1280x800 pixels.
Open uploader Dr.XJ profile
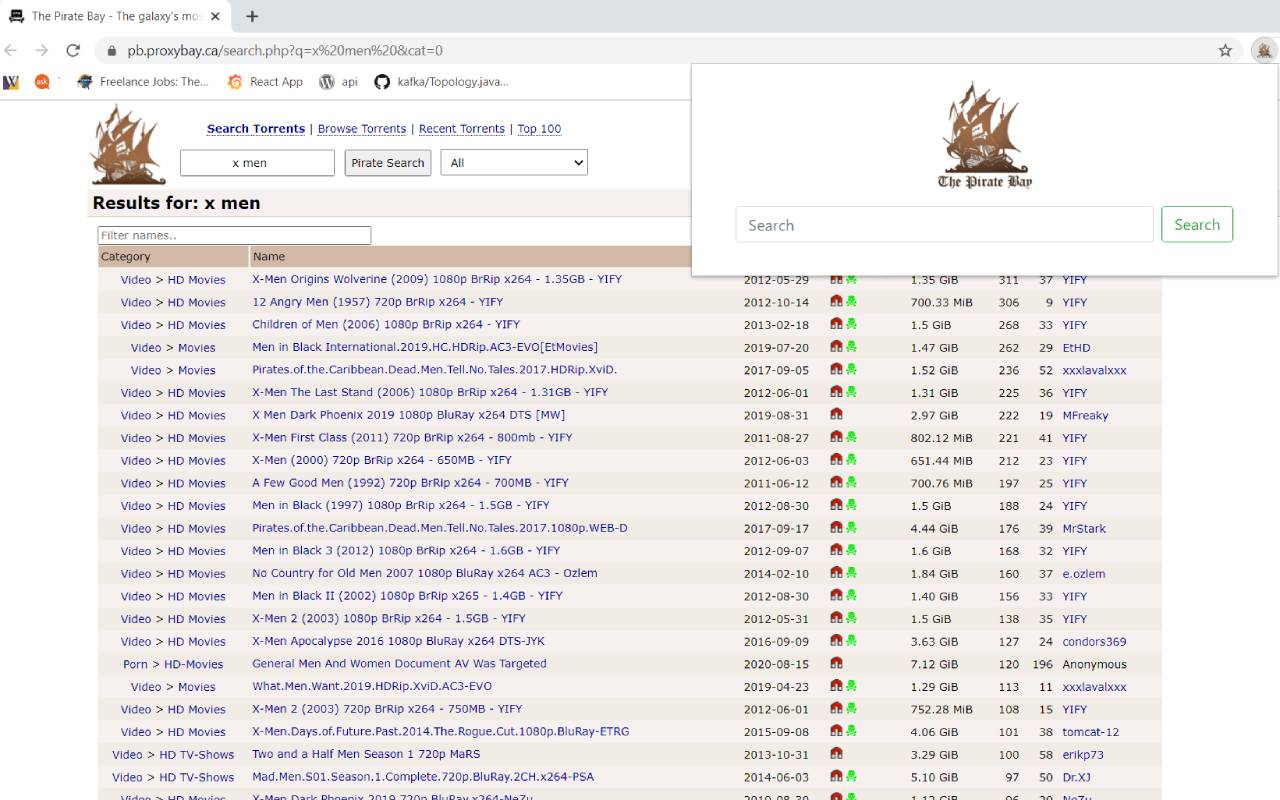(1076, 777)
